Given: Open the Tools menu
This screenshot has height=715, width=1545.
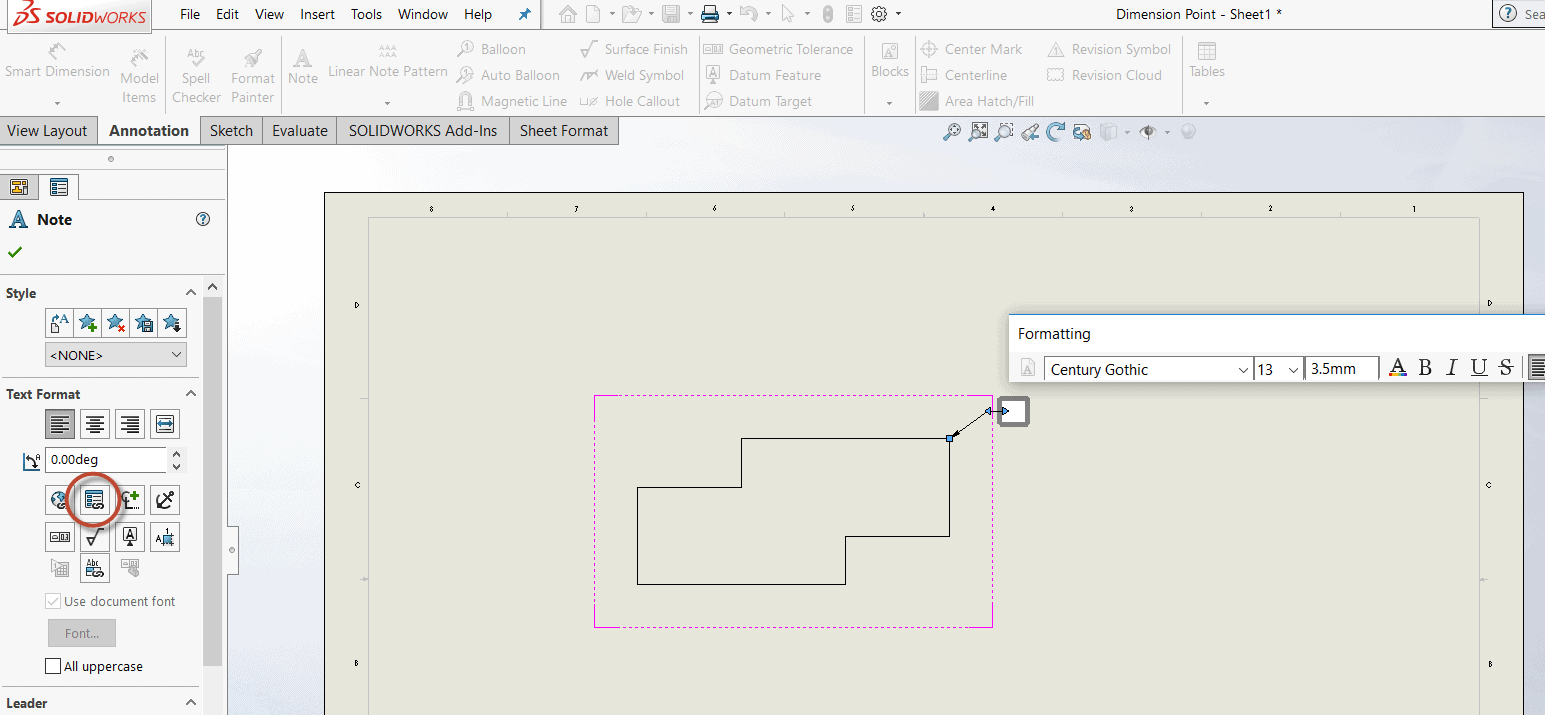Looking at the screenshot, I should coord(367,14).
